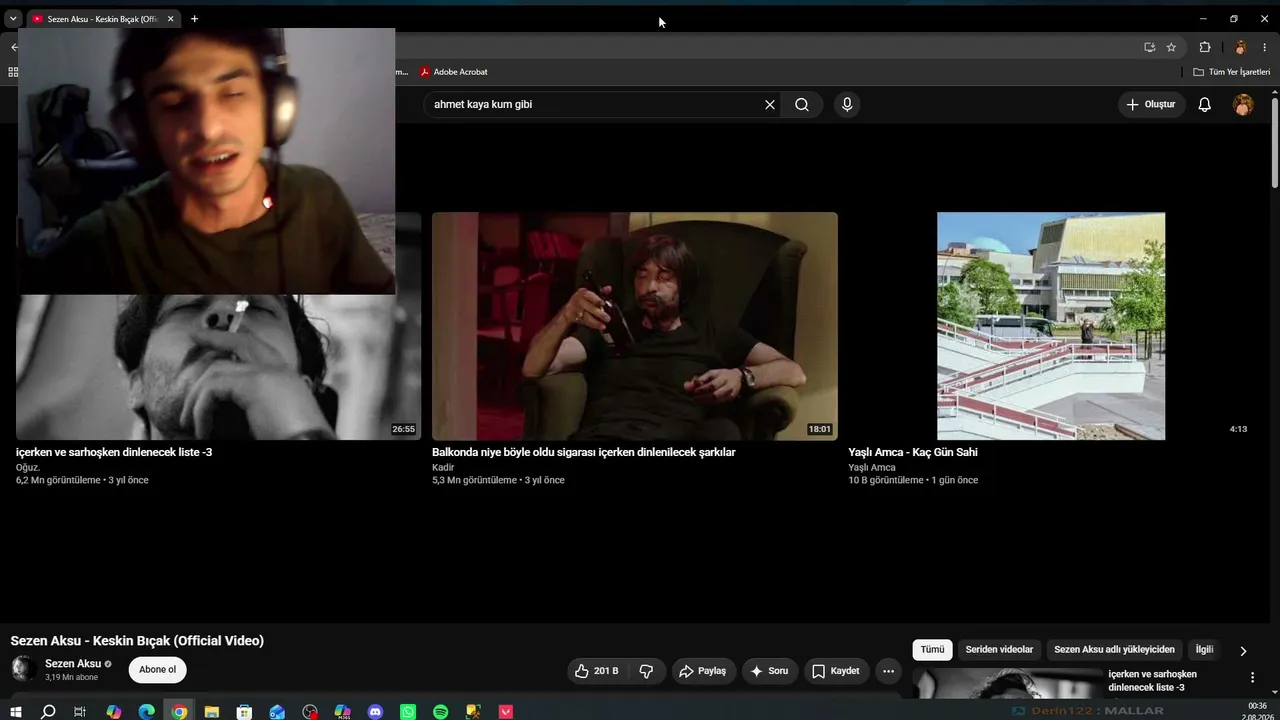Select Sezen Aksu adlı yükleyiciden chip

(1114, 650)
